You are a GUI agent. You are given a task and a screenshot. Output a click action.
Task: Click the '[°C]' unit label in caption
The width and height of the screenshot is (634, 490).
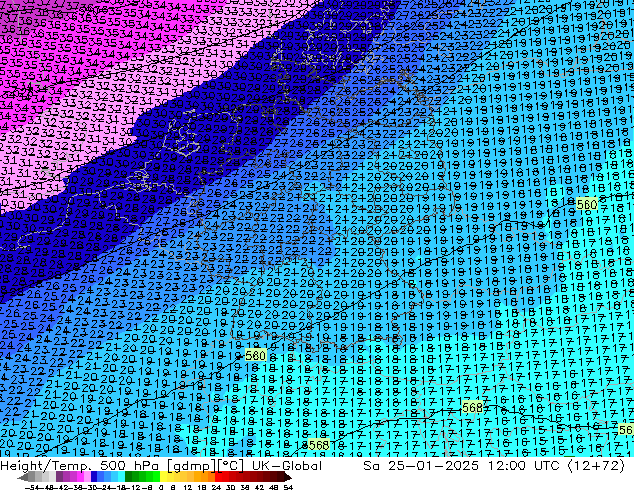[230, 466]
